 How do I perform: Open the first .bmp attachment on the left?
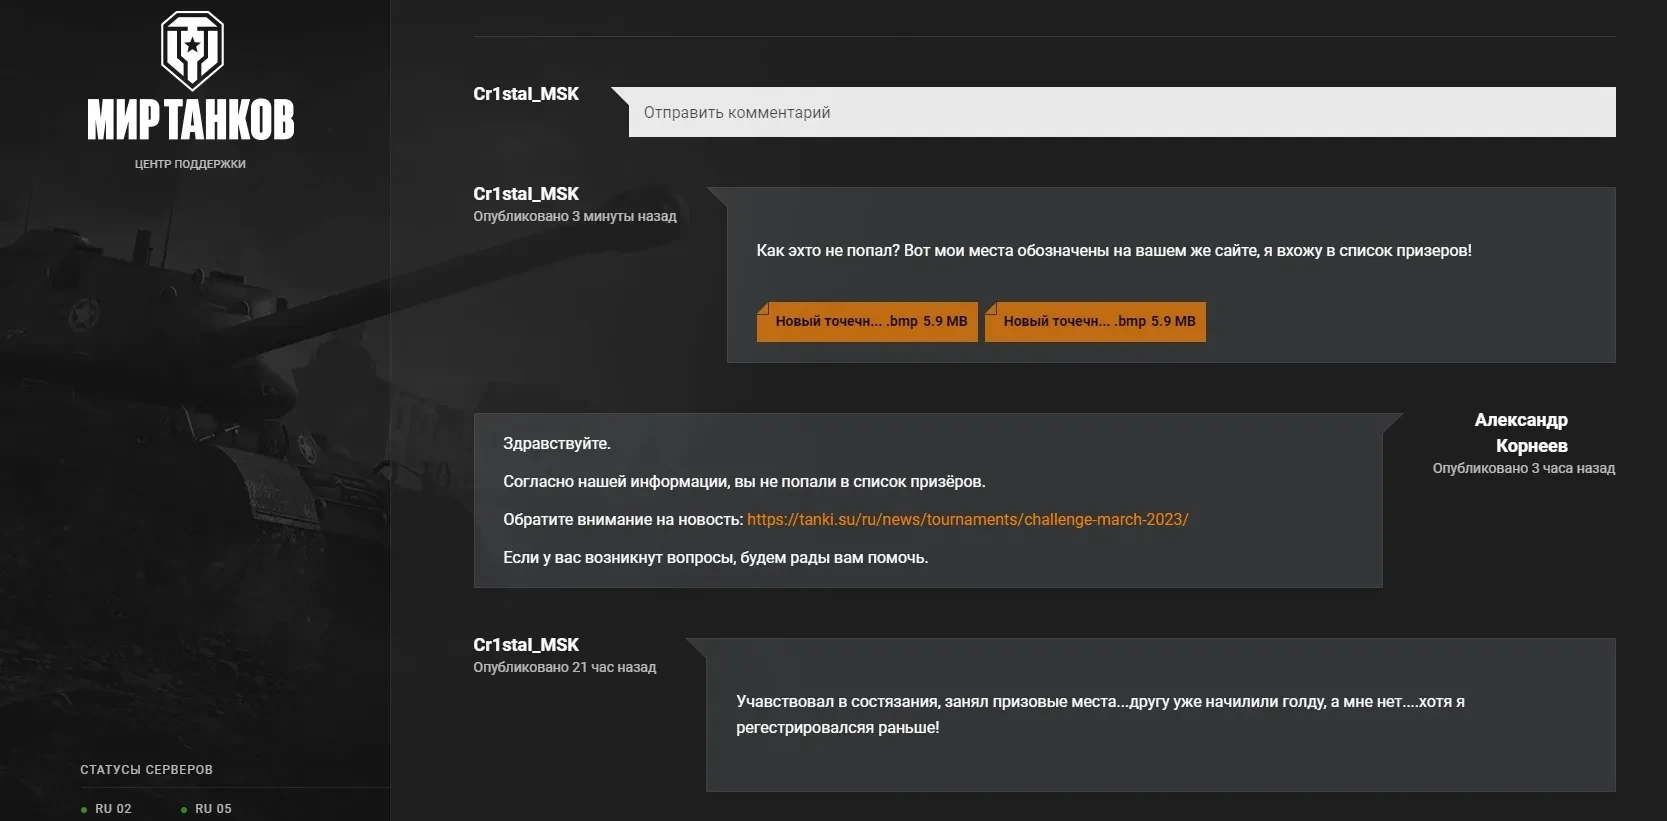(867, 322)
